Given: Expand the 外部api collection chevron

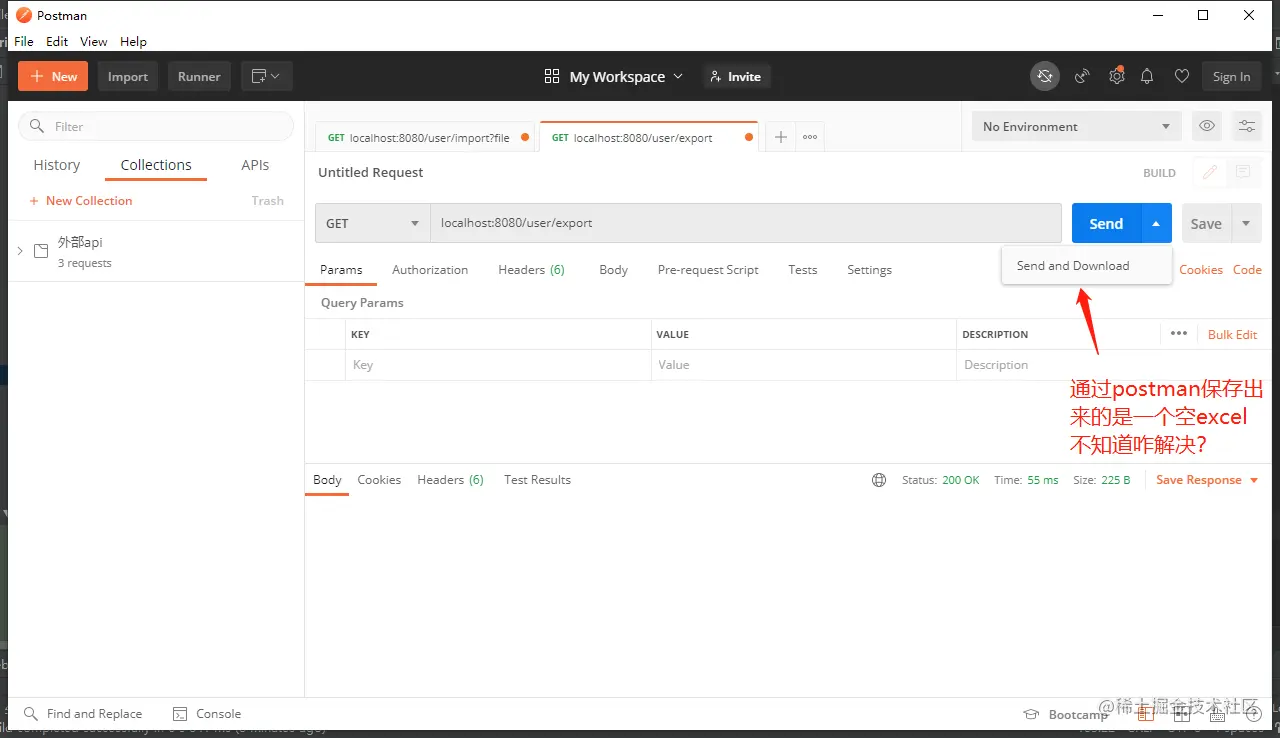Looking at the screenshot, I should pyautogui.click(x=20, y=250).
